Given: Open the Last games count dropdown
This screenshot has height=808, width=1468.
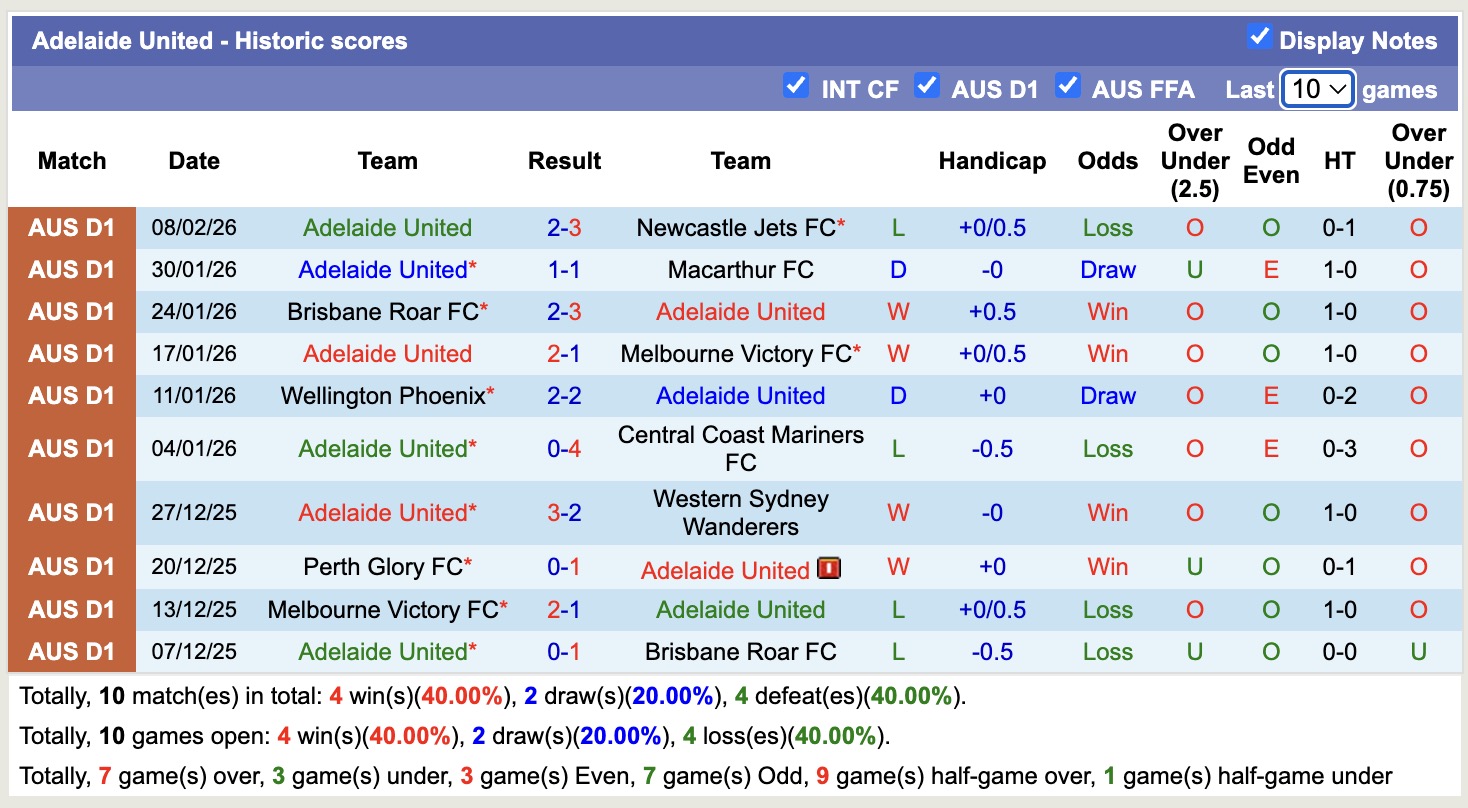Looking at the screenshot, I should pos(1317,89).
